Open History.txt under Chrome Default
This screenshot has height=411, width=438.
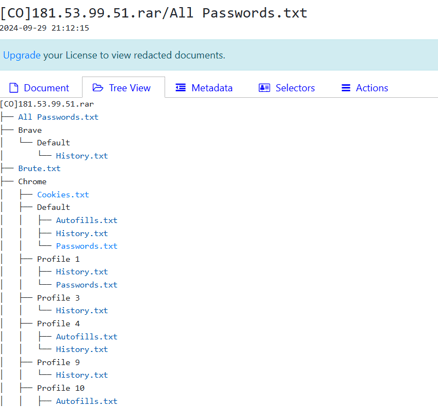coord(82,233)
